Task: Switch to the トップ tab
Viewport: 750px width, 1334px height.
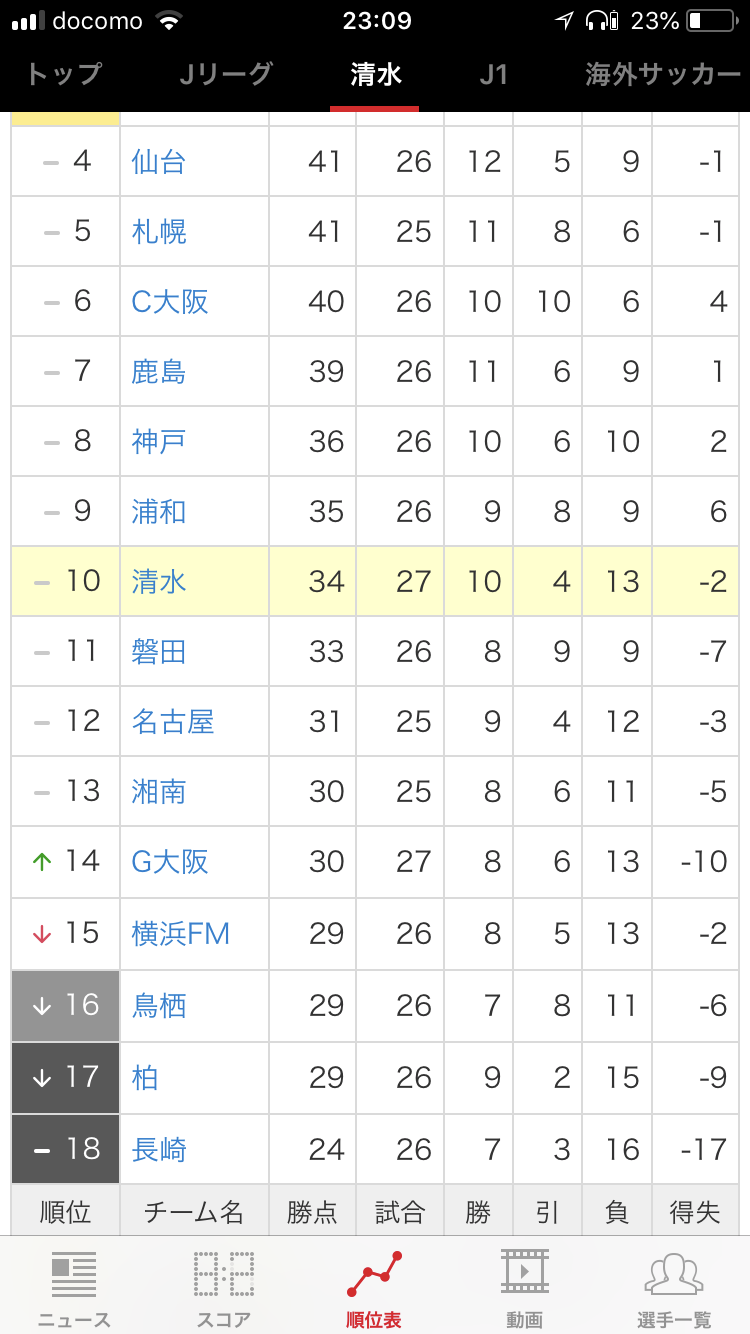Action: pyautogui.click(x=64, y=74)
